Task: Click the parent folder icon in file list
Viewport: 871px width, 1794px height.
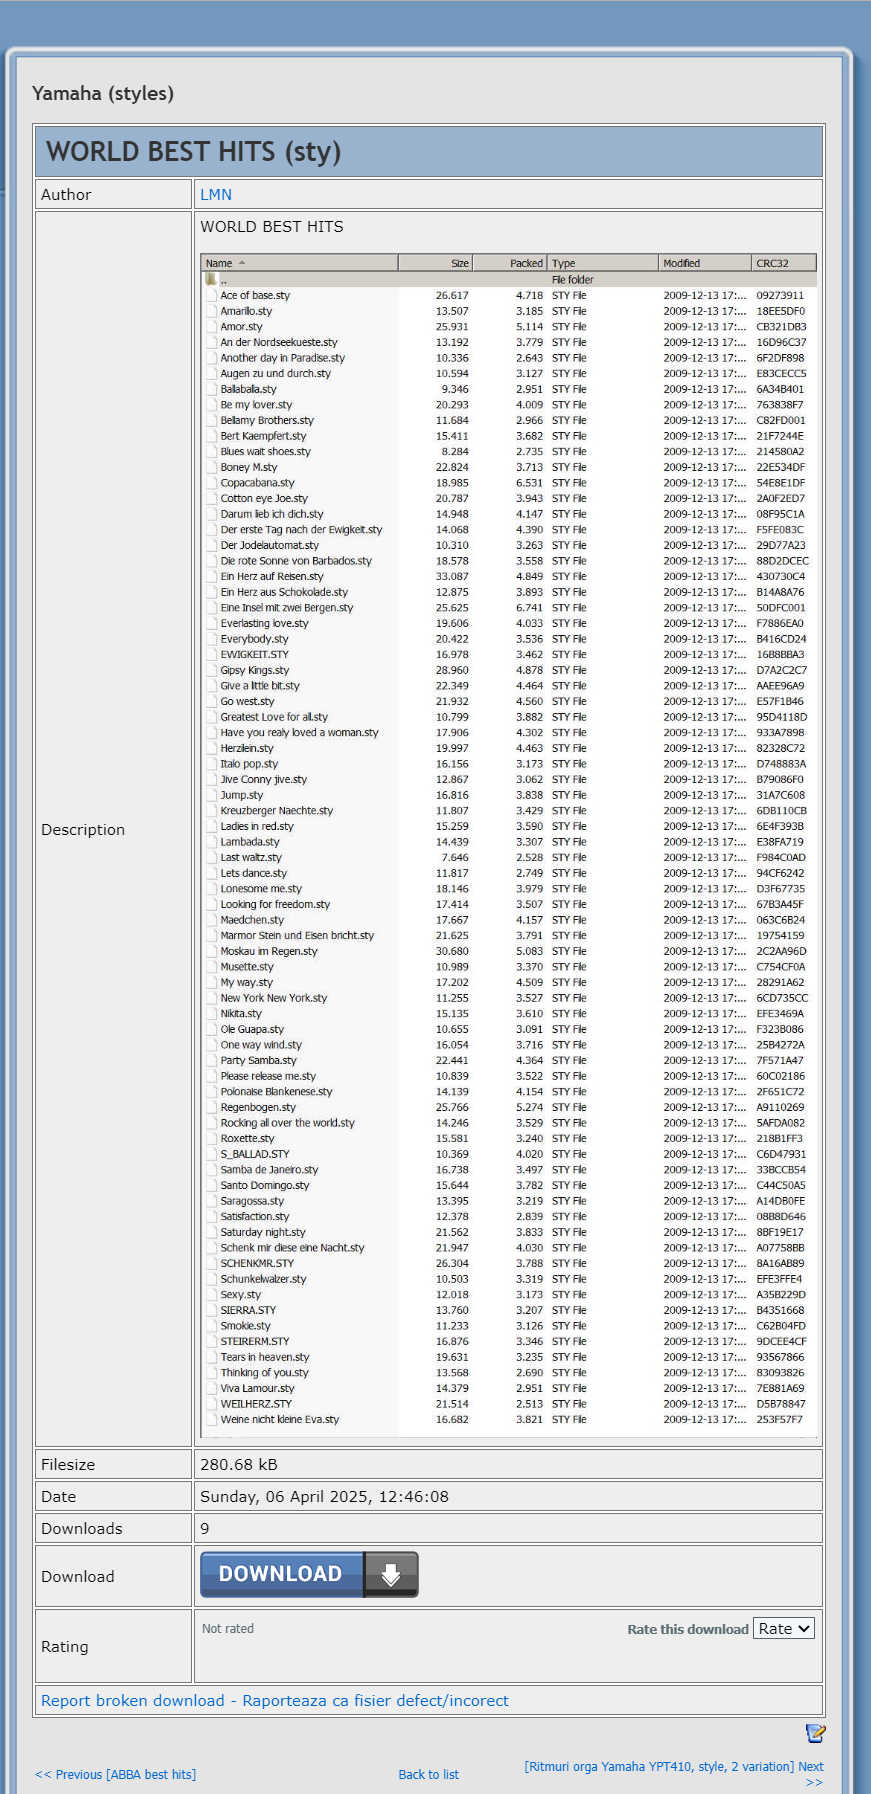Action: point(211,279)
